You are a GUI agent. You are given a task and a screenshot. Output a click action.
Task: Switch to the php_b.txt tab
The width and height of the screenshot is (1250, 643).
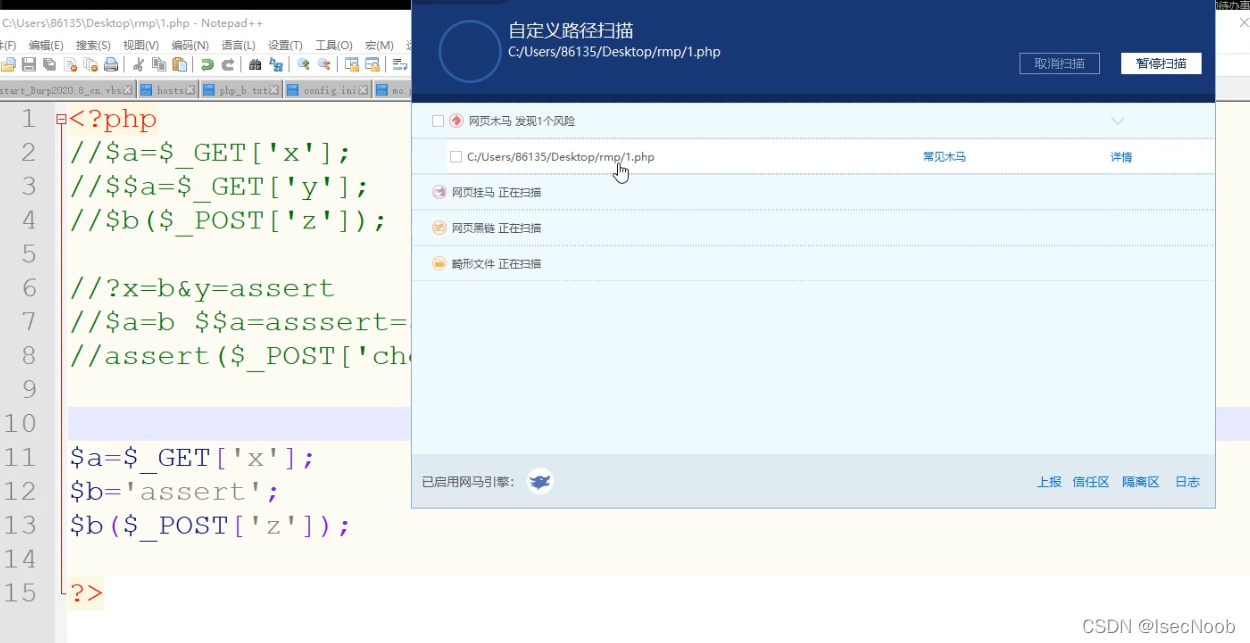pos(244,90)
